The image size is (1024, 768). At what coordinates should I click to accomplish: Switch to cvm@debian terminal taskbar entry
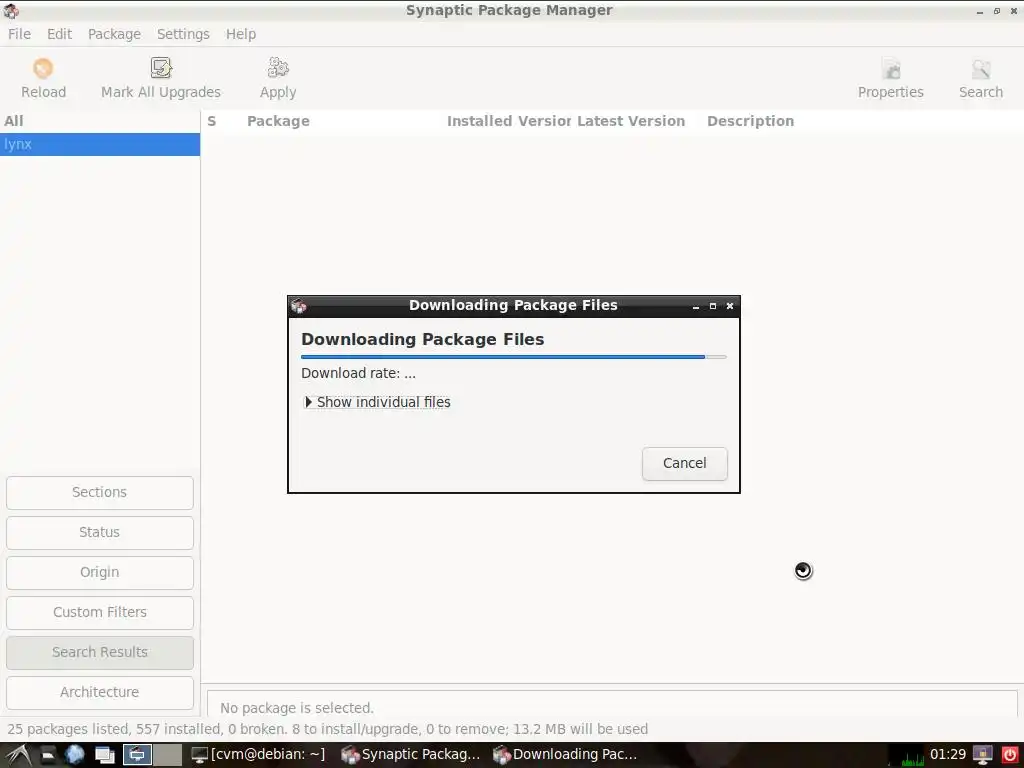pos(257,754)
